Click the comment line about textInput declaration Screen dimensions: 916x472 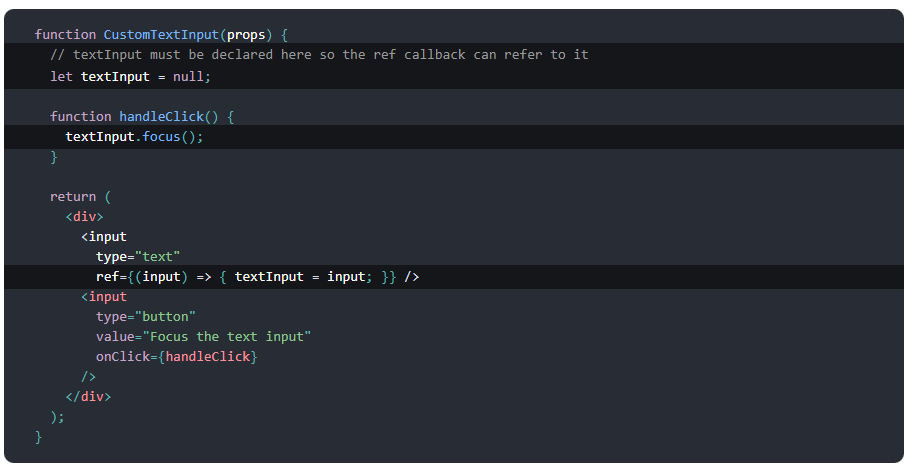point(319,55)
